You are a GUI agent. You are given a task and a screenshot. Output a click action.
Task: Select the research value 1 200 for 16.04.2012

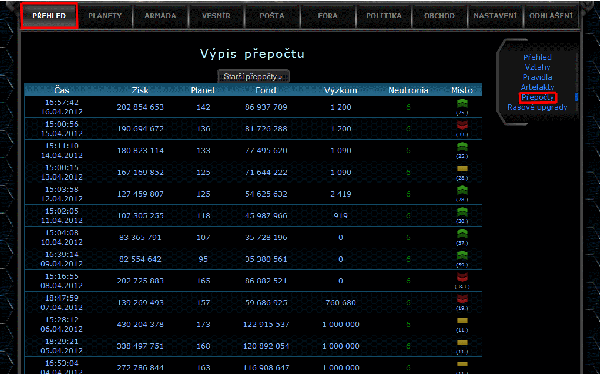341,107
